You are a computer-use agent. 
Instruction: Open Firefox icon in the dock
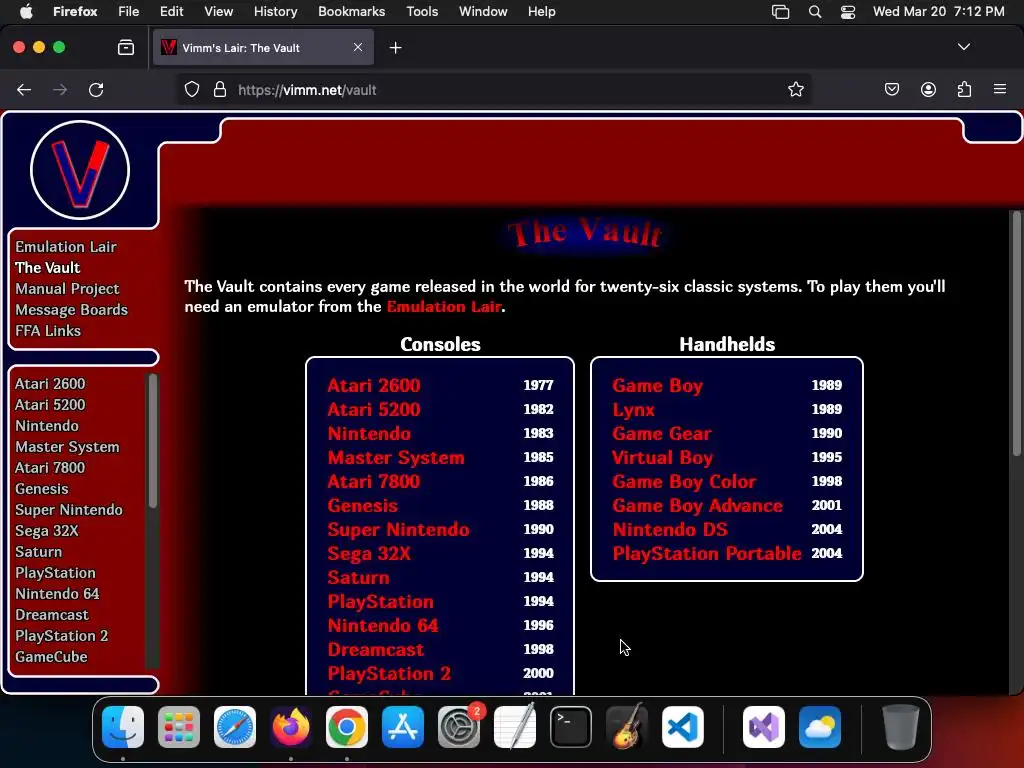point(291,727)
